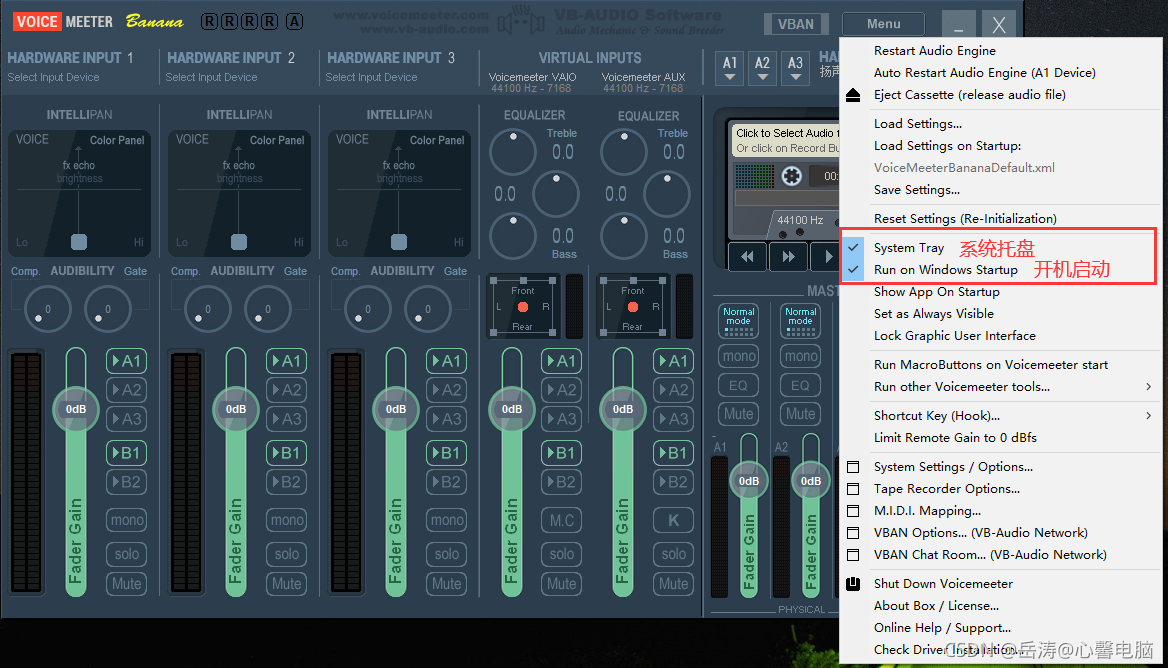The width and height of the screenshot is (1168, 668).
Task: Click the Front/Rear panner dot for Voicemeeter VAIO
Action: click(x=523, y=307)
